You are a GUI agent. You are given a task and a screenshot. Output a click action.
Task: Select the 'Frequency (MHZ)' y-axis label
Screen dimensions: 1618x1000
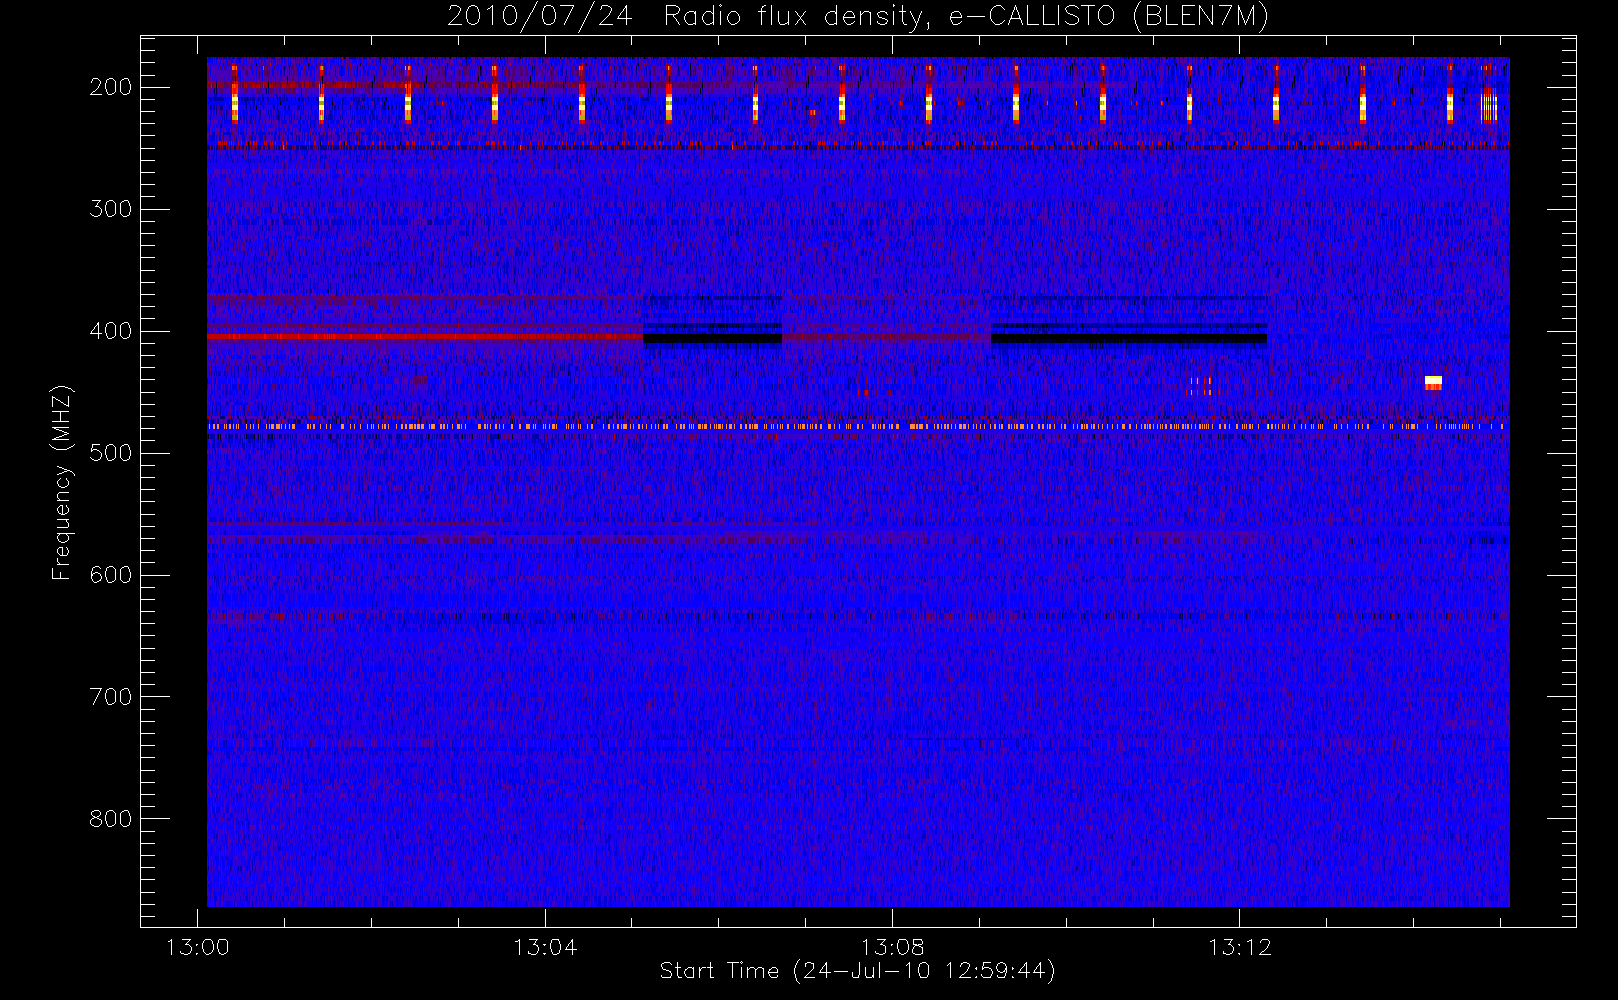pos(62,482)
